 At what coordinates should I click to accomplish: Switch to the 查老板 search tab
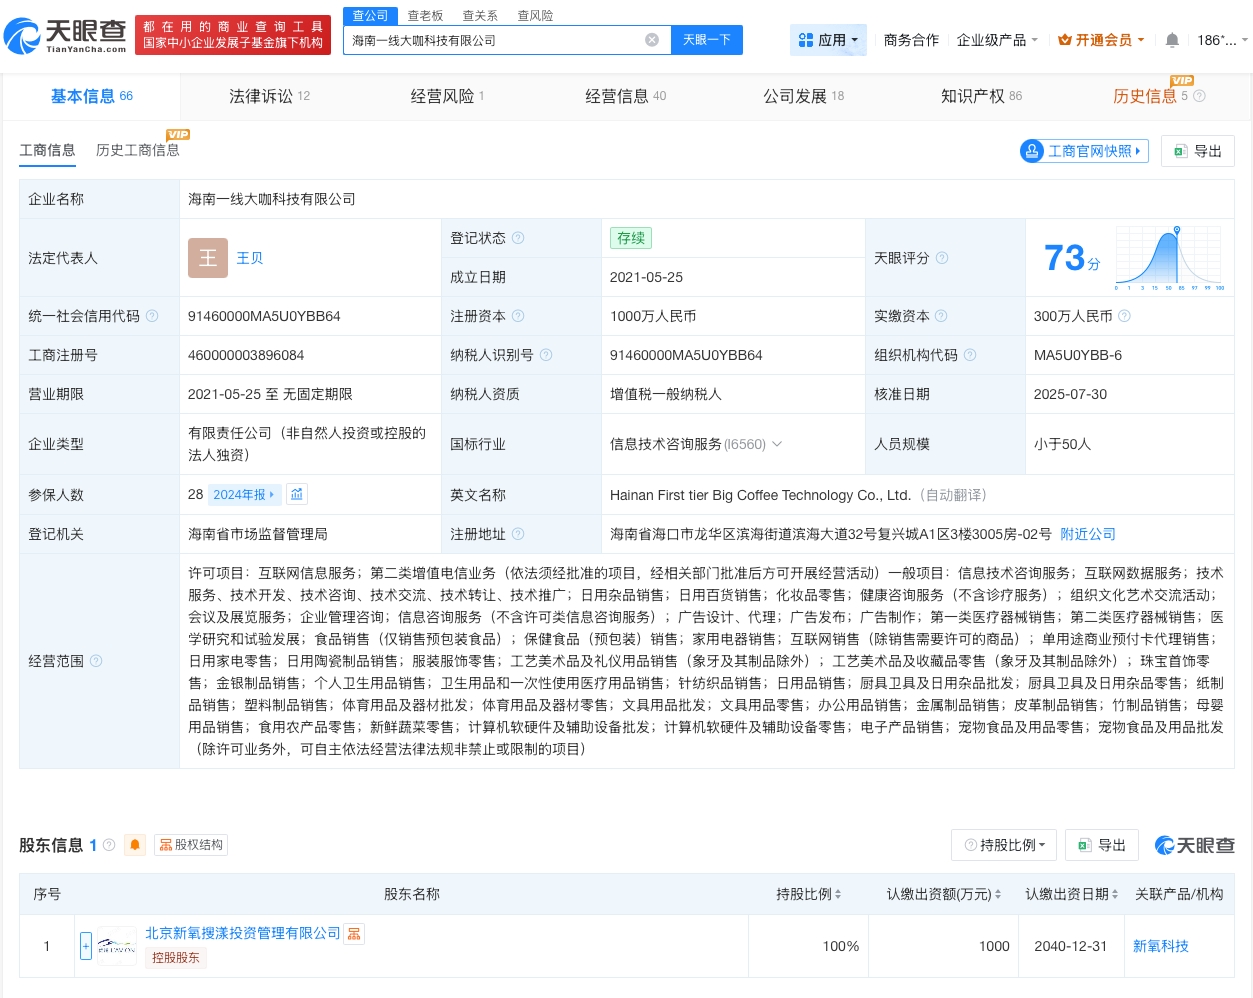(425, 16)
